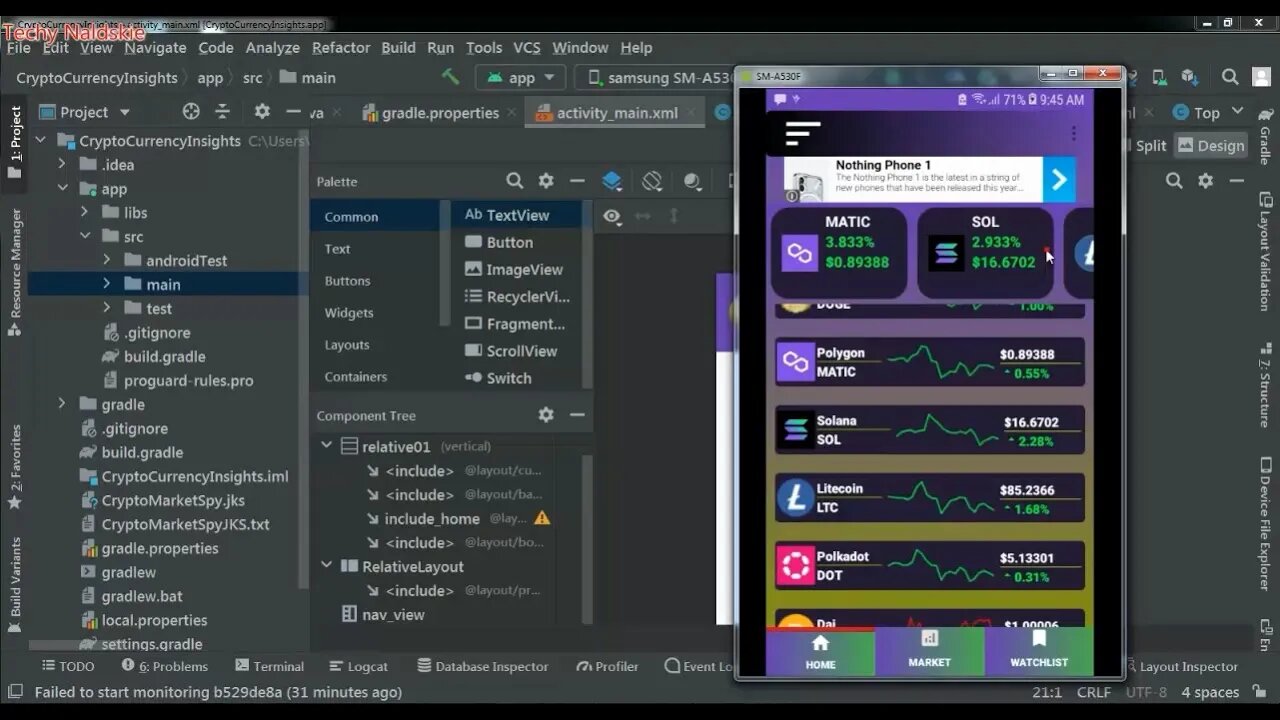Select Locate Opened File target icon in Project panel
Screen dimensions: 1280x720
tap(191, 112)
